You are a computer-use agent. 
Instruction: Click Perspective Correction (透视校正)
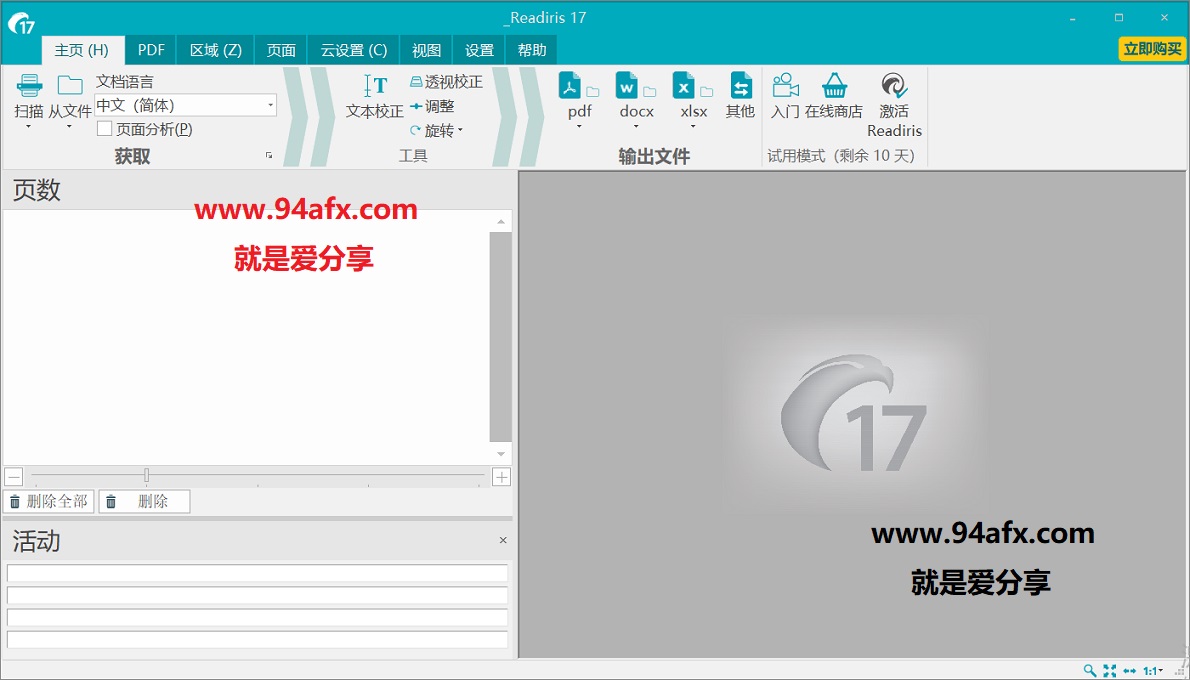pos(446,82)
